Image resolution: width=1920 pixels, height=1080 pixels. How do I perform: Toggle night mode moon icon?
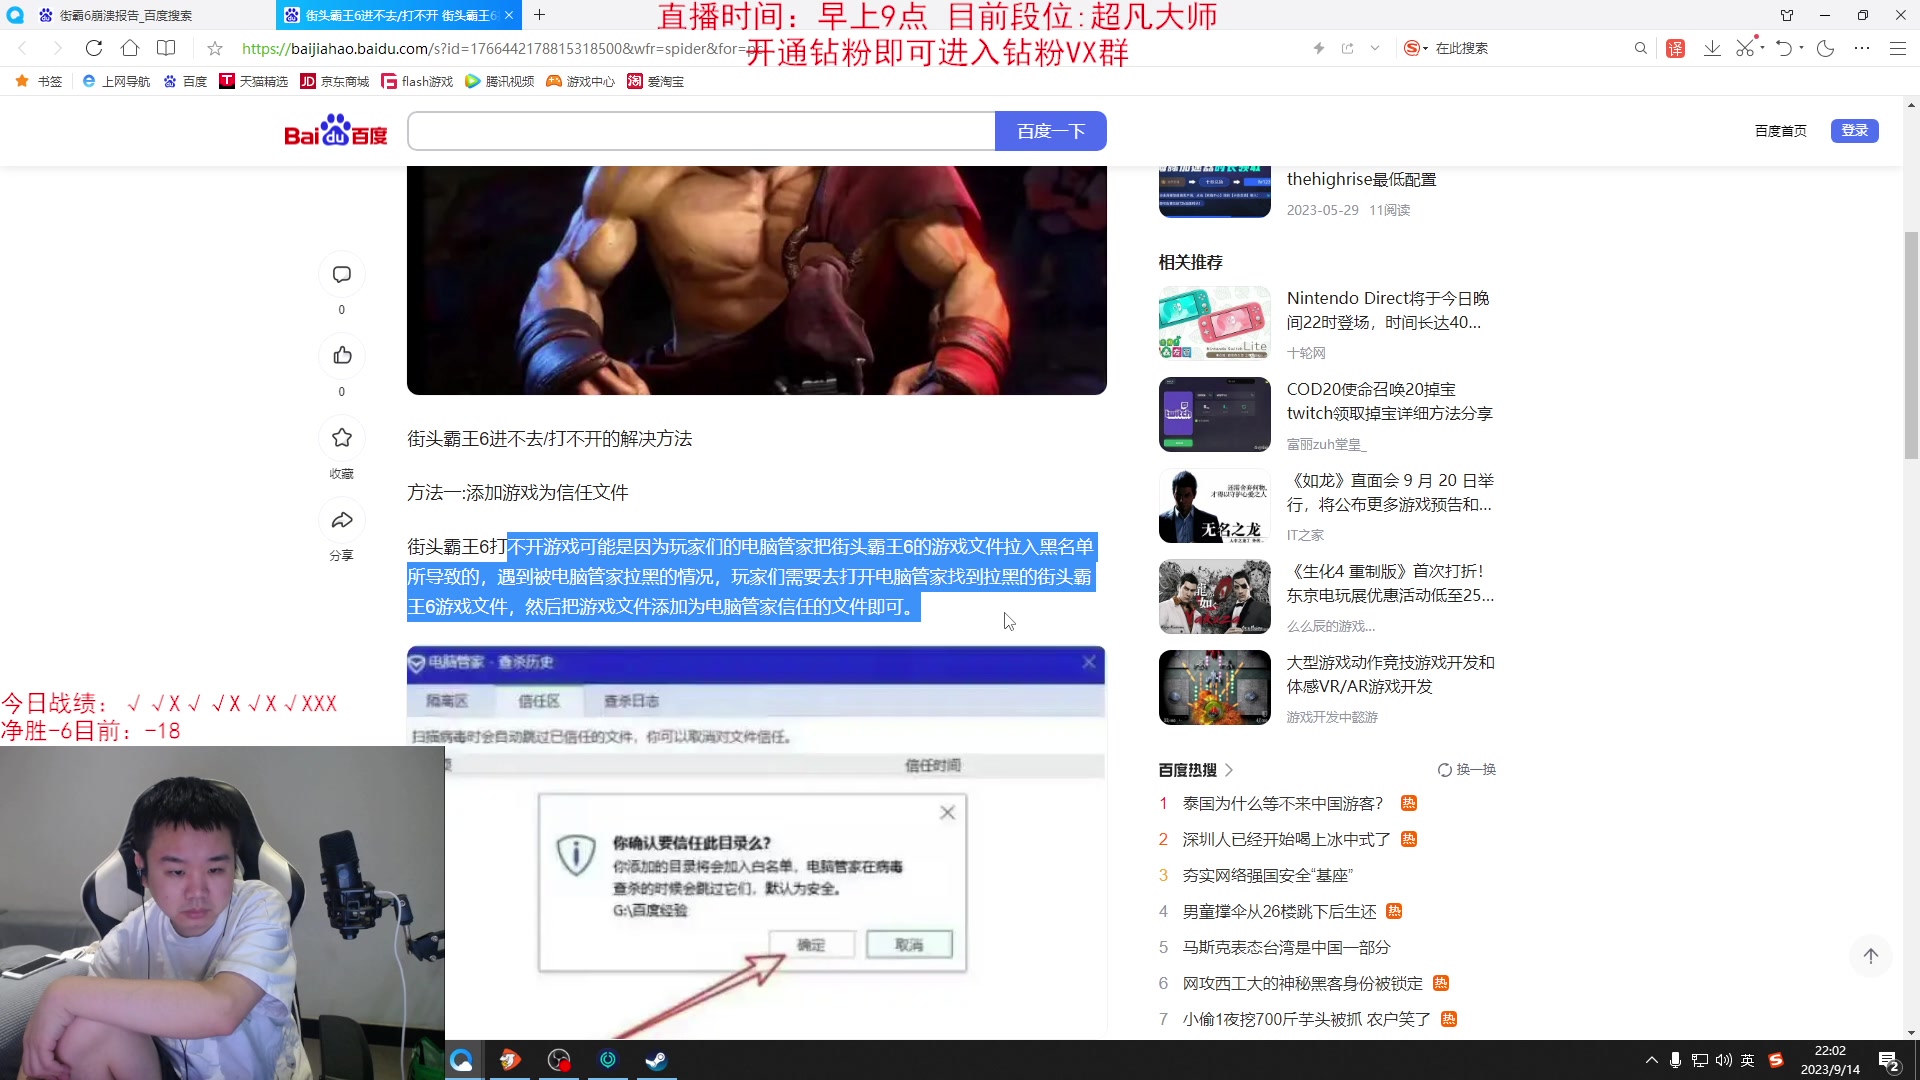point(1825,48)
